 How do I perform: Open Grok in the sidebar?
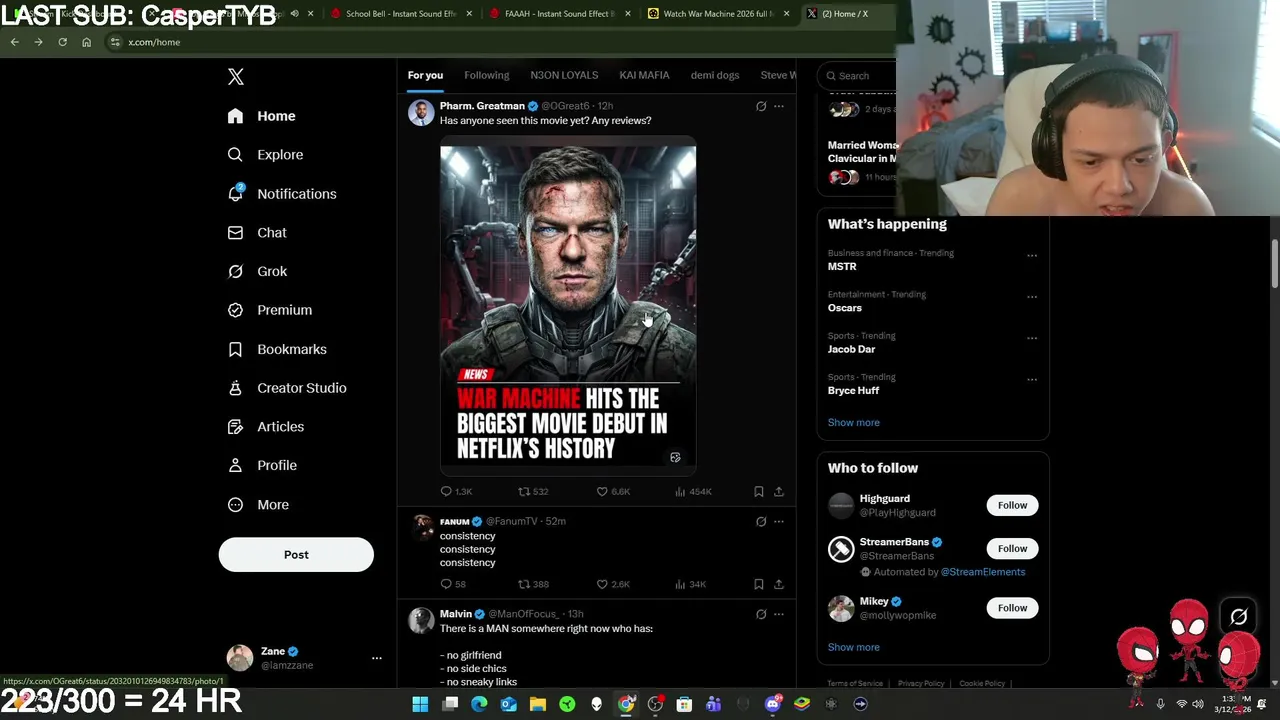(257, 272)
